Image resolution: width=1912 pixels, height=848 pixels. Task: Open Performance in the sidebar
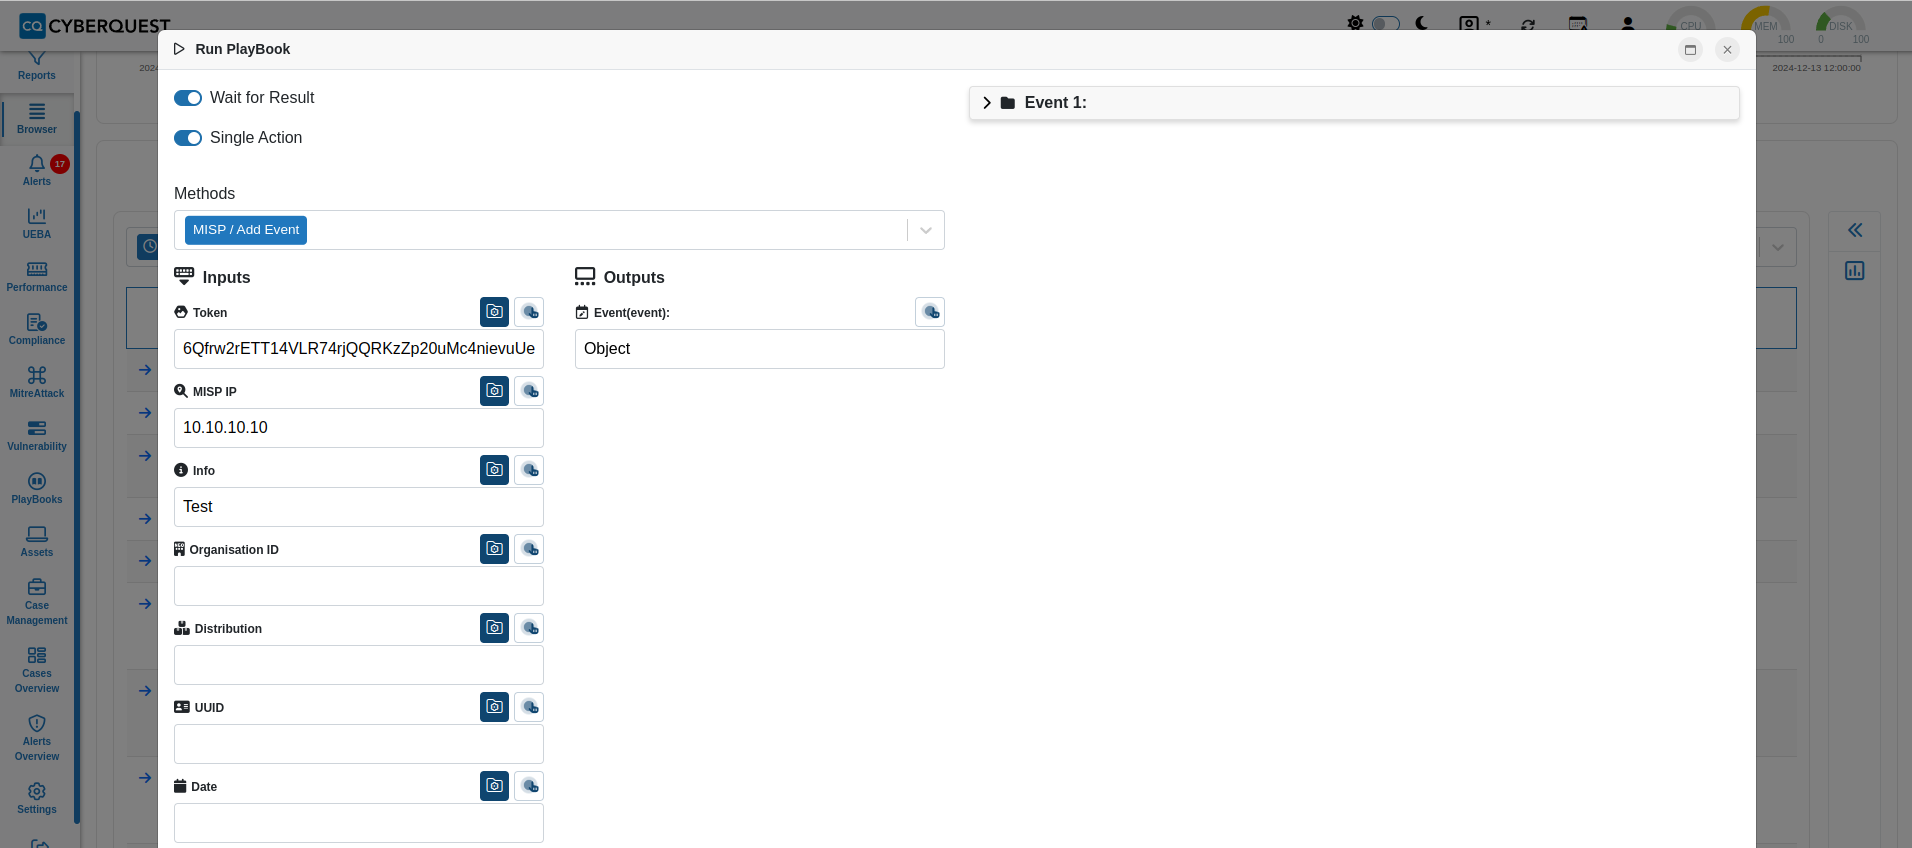point(37,277)
